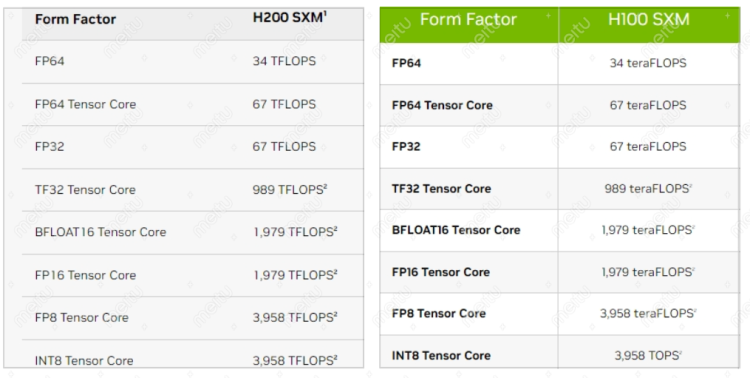Click 34 TFLOPS value for H200
Screen dimensions: 750x378
point(284,61)
